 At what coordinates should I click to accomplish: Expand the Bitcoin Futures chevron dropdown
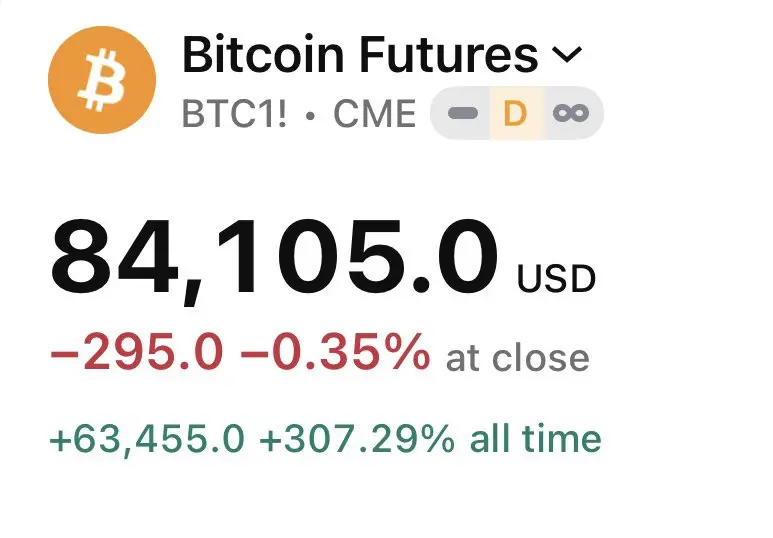tap(567, 54)
